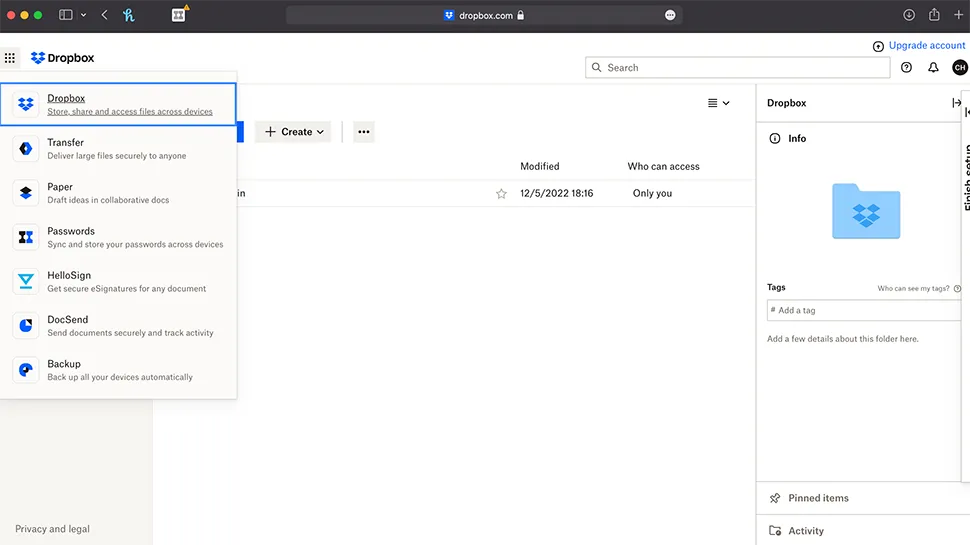Open the help question mark icon
This screenshot has height=545, width=970.
point(906,68)
